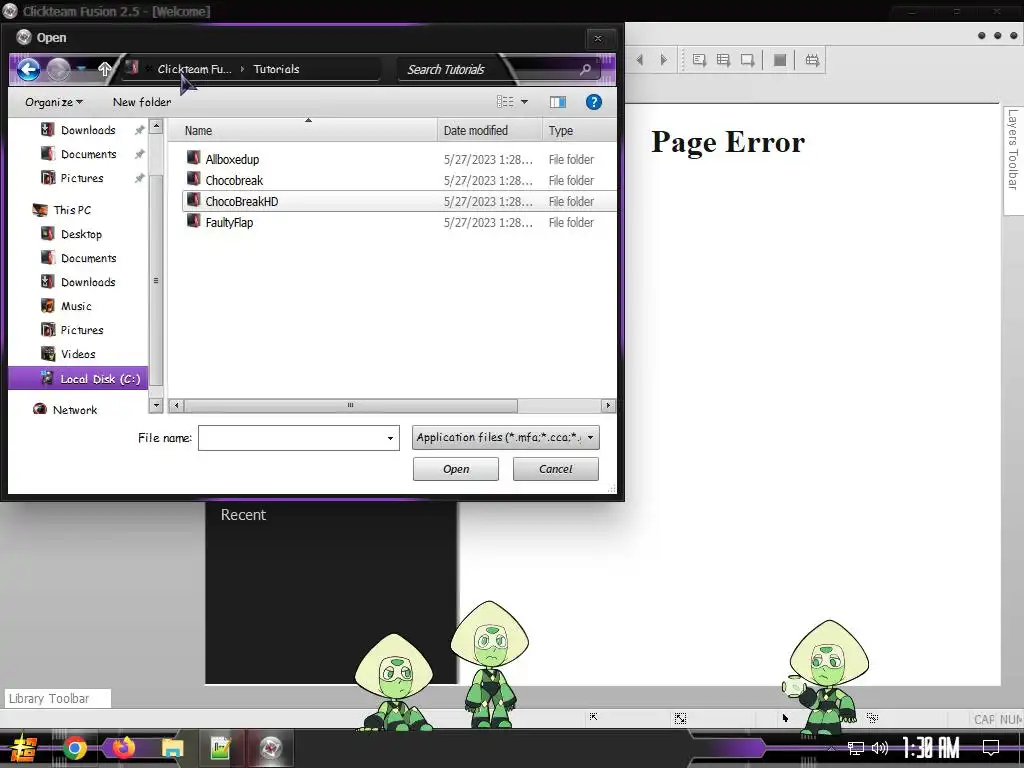Viewport: 1024px width, 768px height.
Task: Click the horizontal scrollbar thumb in file list
Action: coord(351,406)
